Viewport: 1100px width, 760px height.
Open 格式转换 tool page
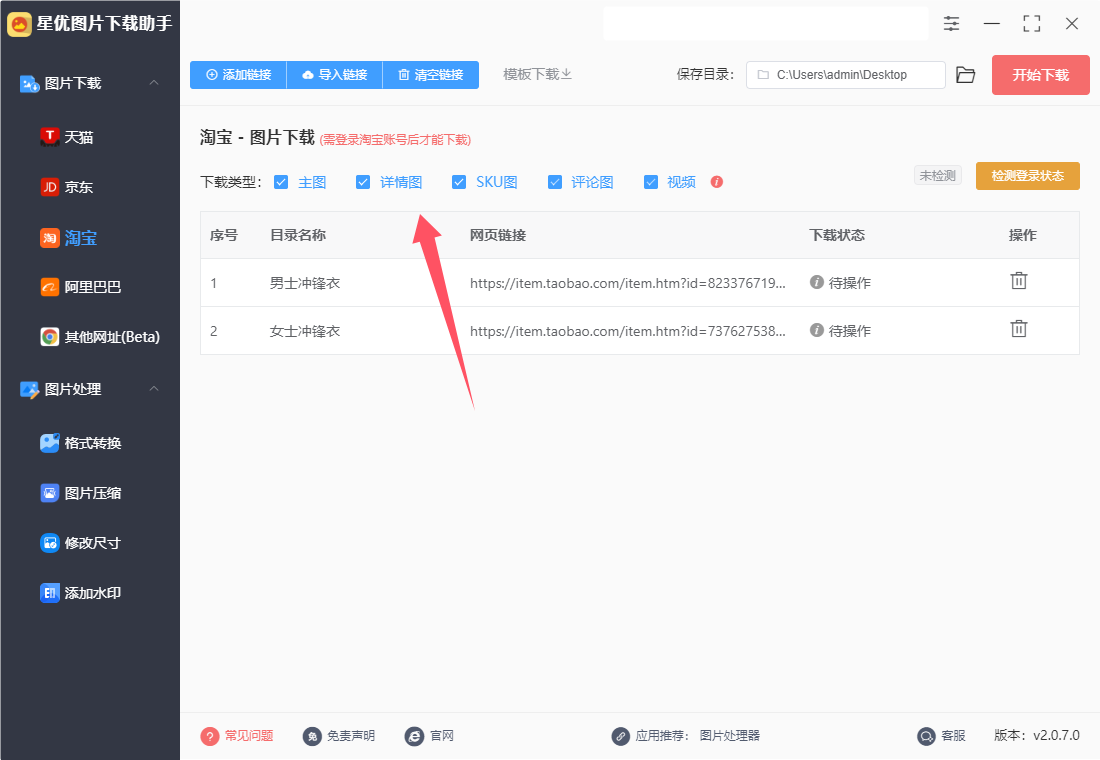[93, 443]
